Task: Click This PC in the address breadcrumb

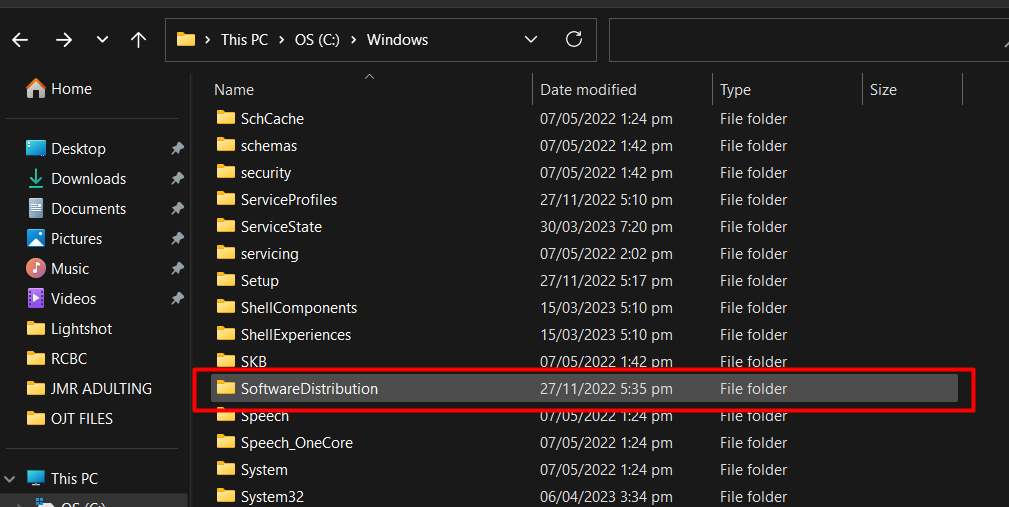Action: [245, 40]
